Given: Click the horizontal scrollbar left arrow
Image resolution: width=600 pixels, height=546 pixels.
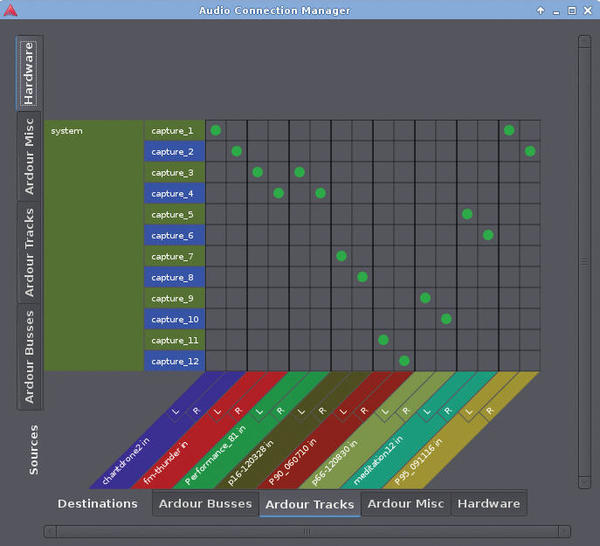Looking at the screenshot, I should tap(50, 531).
